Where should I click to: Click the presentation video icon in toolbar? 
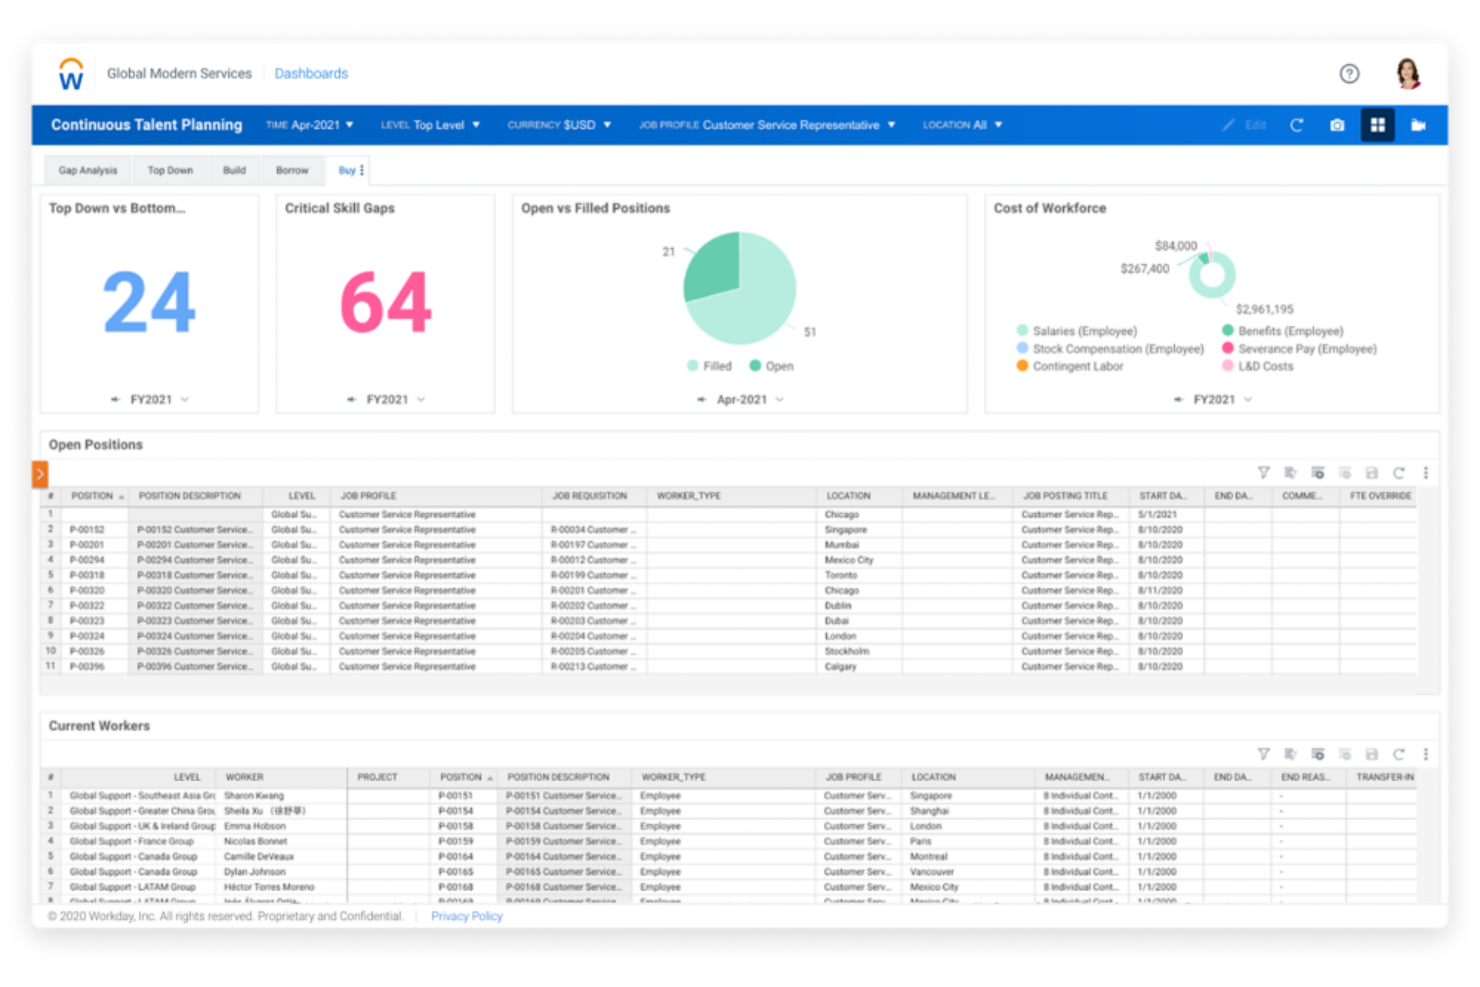(1418, 125)
